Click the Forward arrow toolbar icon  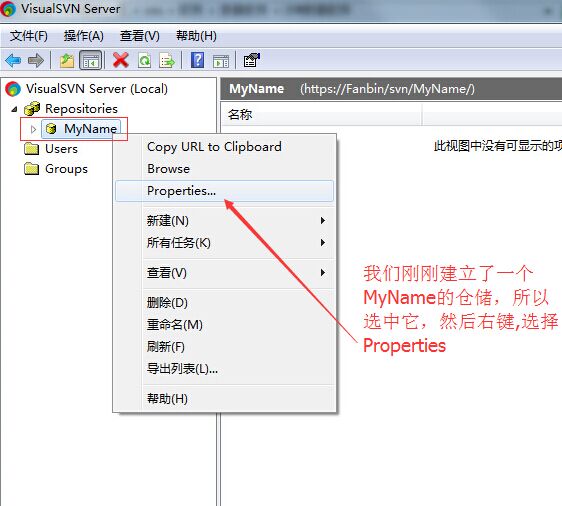click(35, 60)
